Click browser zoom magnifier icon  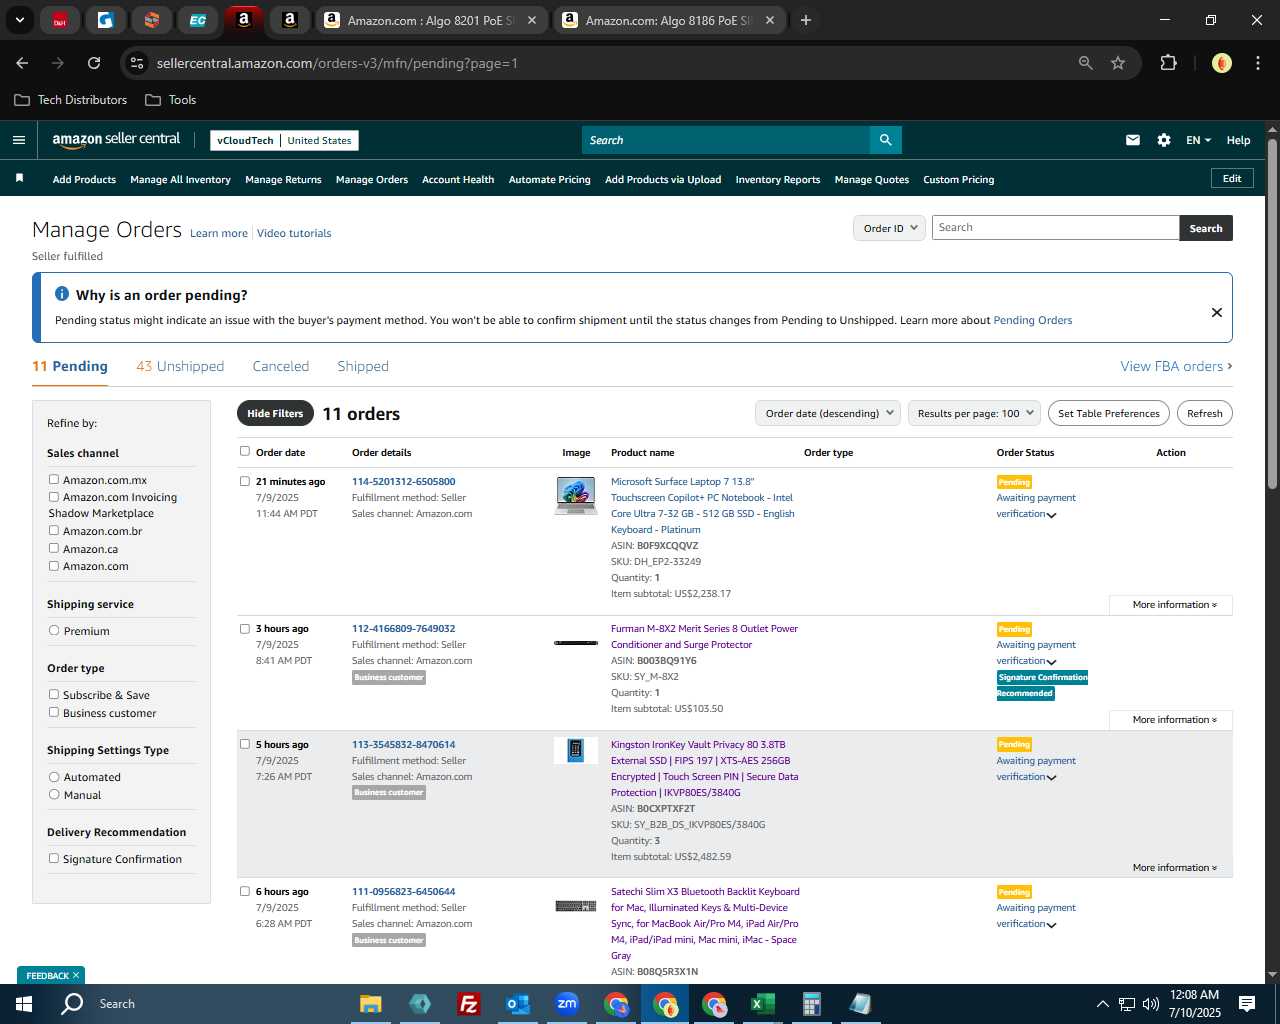coord(1086,63)
